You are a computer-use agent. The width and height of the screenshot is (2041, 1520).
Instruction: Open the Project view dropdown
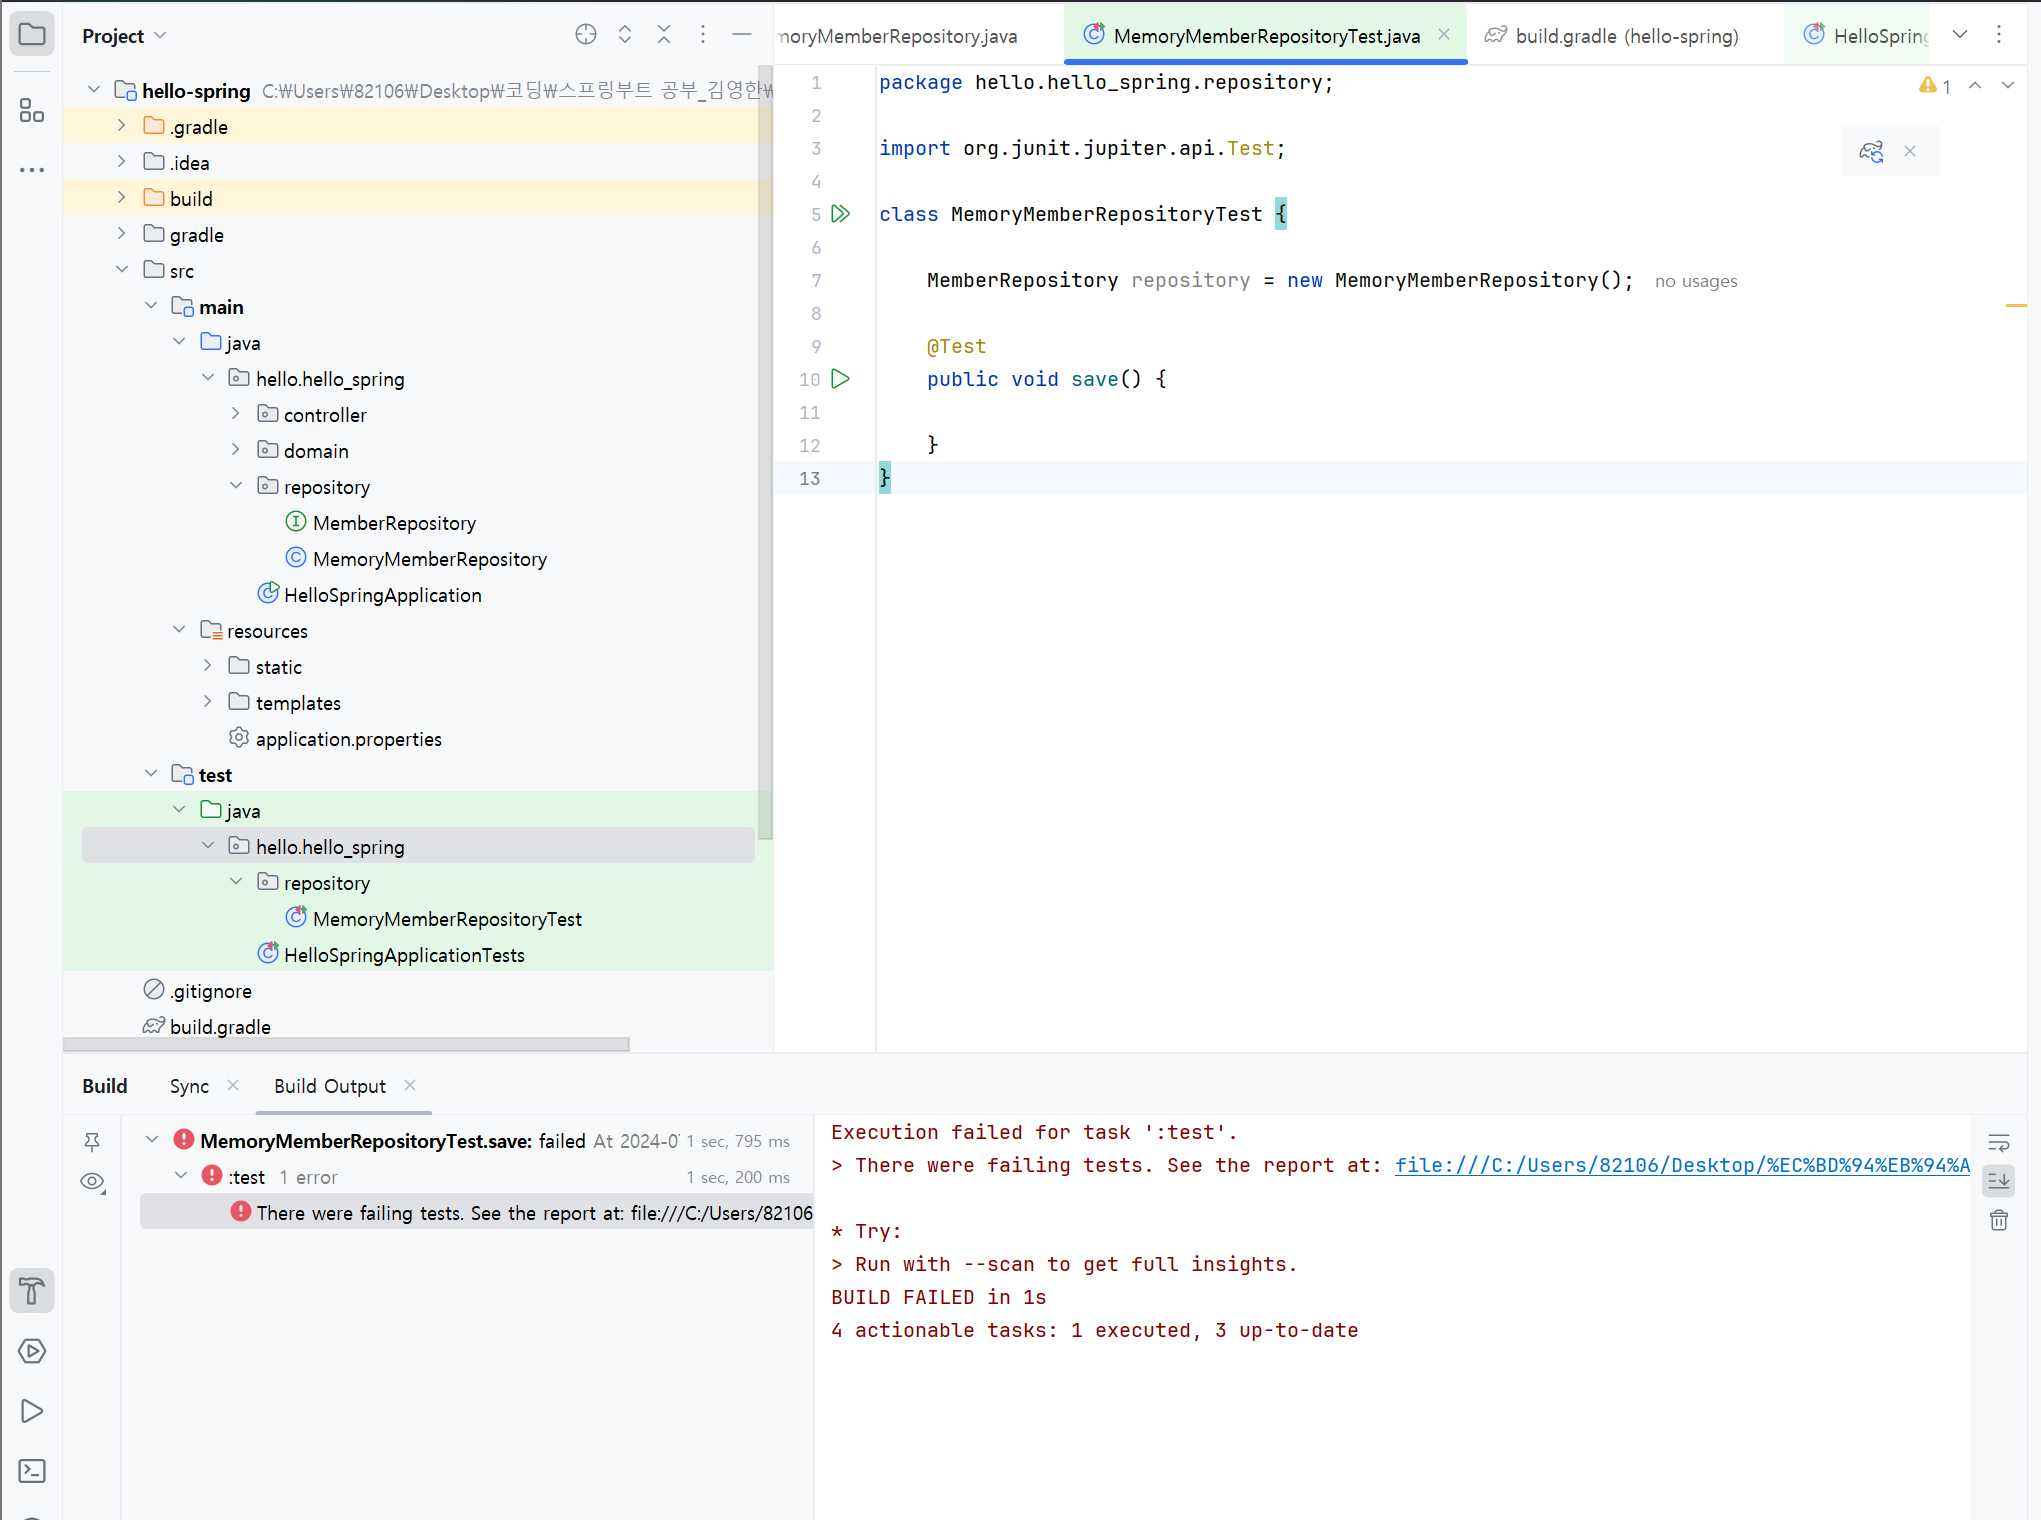[124, 36]
